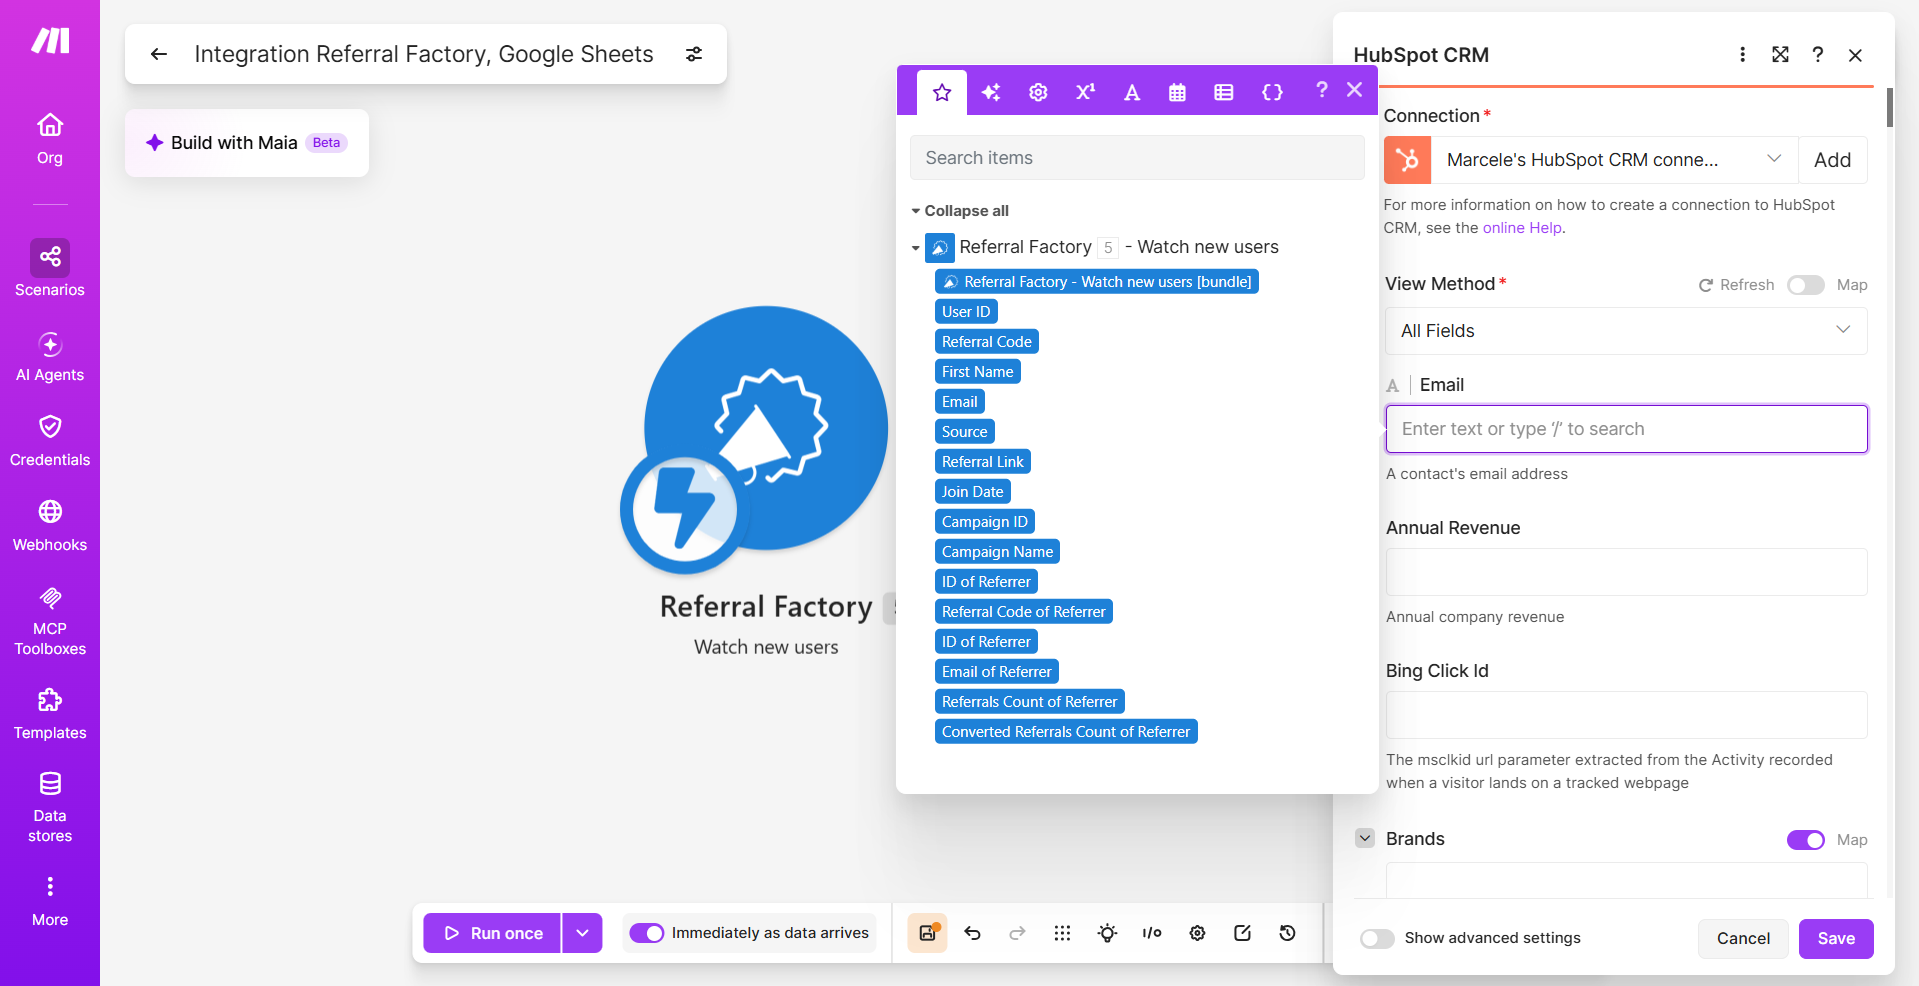Screen dimensions: 1919x986
Task: Open HubSpot CRM three-dot options menu
Action: coord(1743,54)
